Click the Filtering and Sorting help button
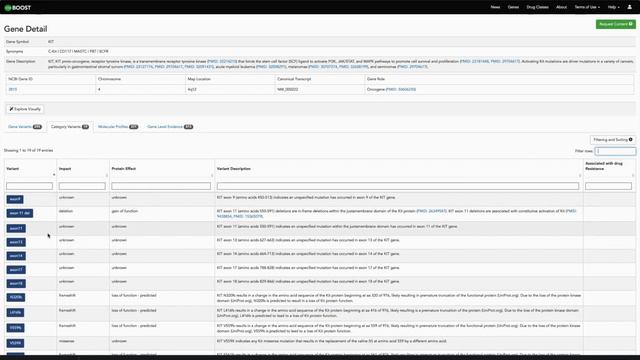The width and height of the screenshot is (640, 360). 613,140
